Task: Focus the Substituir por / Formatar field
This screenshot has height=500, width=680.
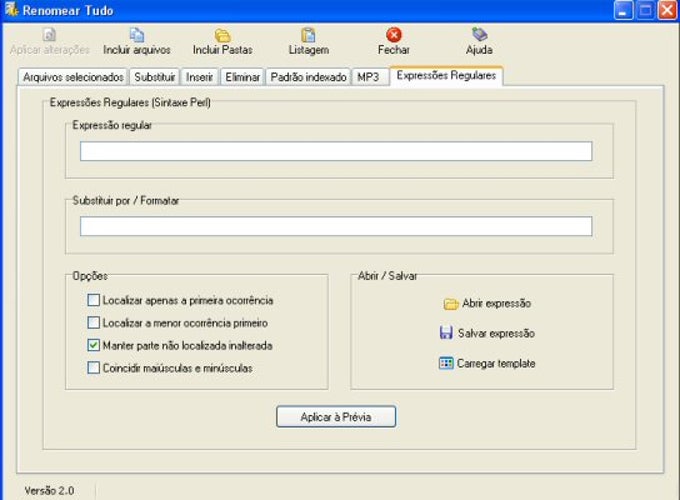Action: (336, 226)
